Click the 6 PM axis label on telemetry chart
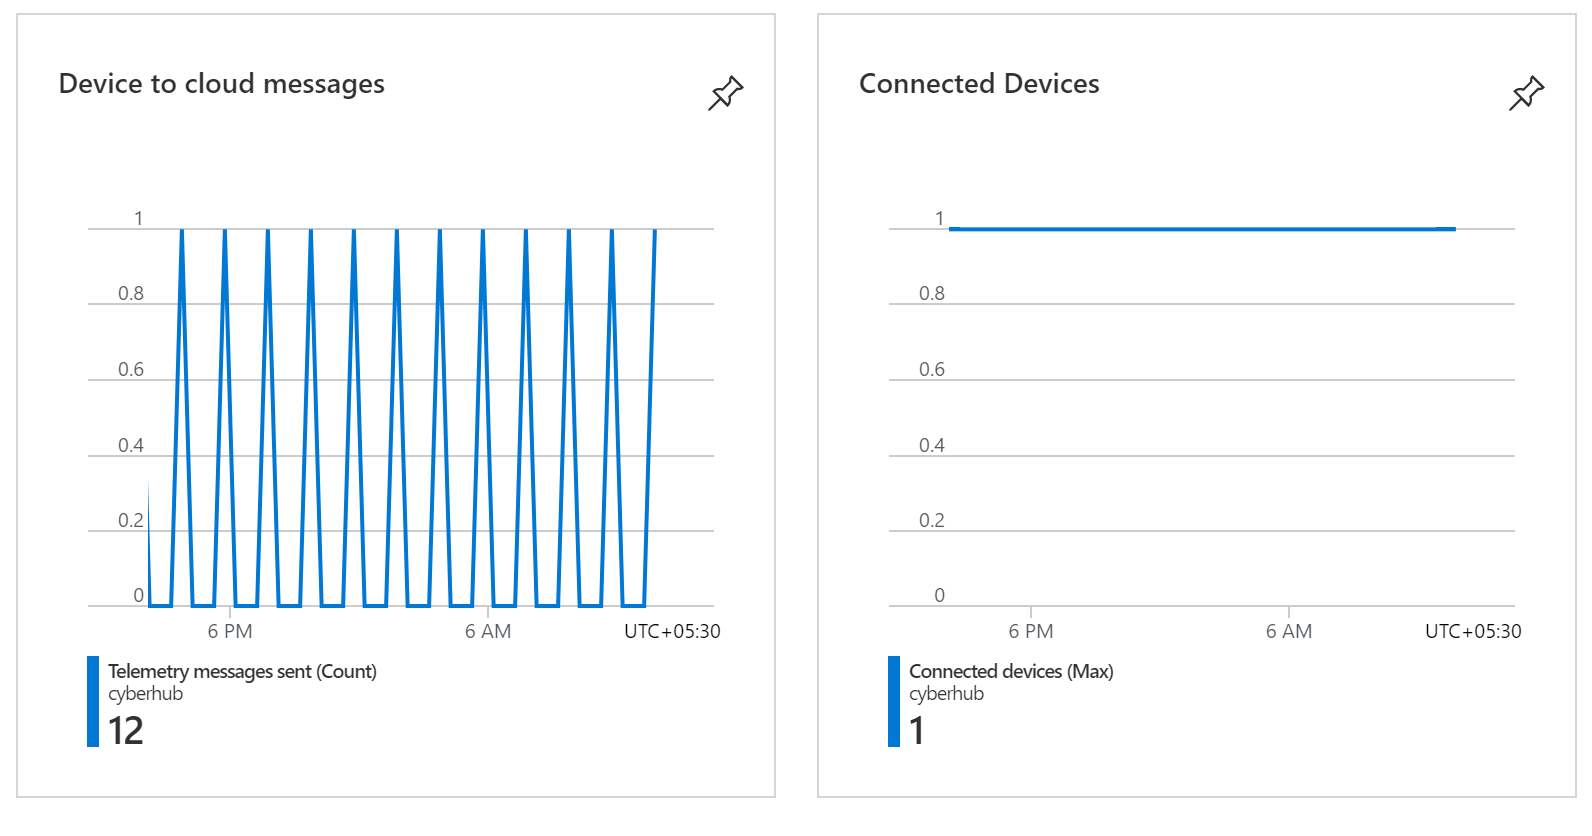 coord(231,631)
